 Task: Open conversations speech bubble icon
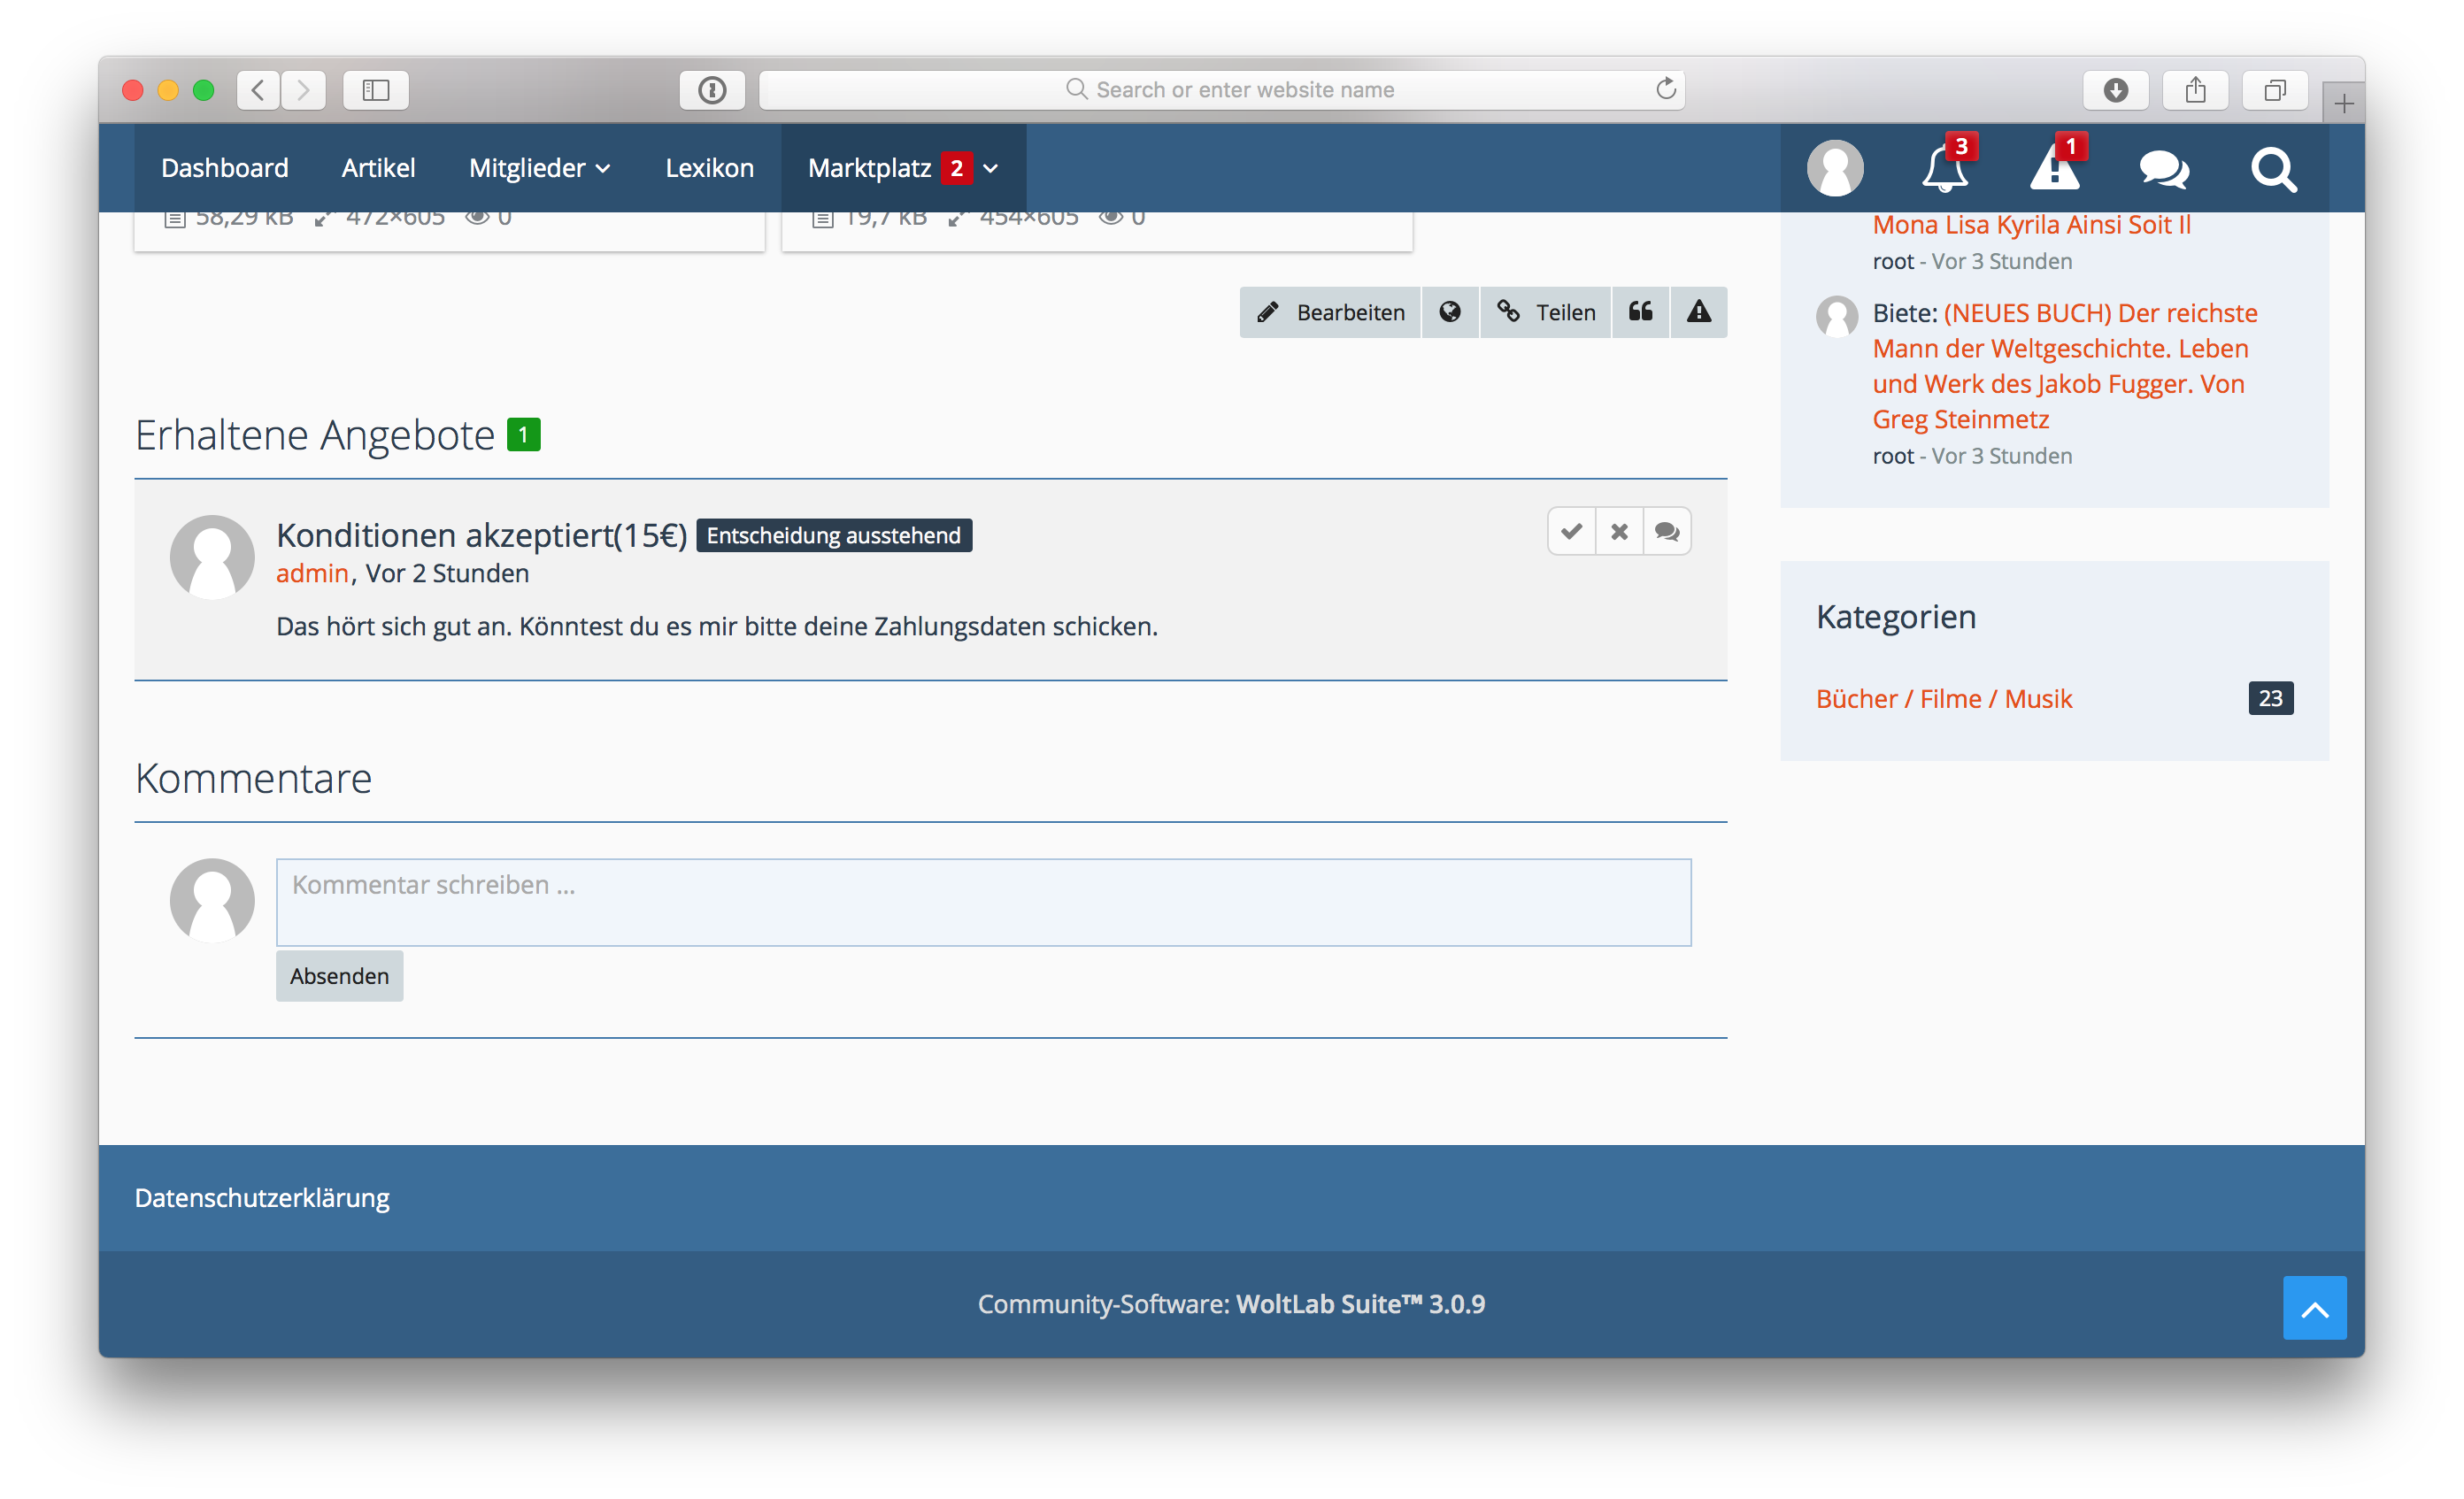coord(2163,168)
